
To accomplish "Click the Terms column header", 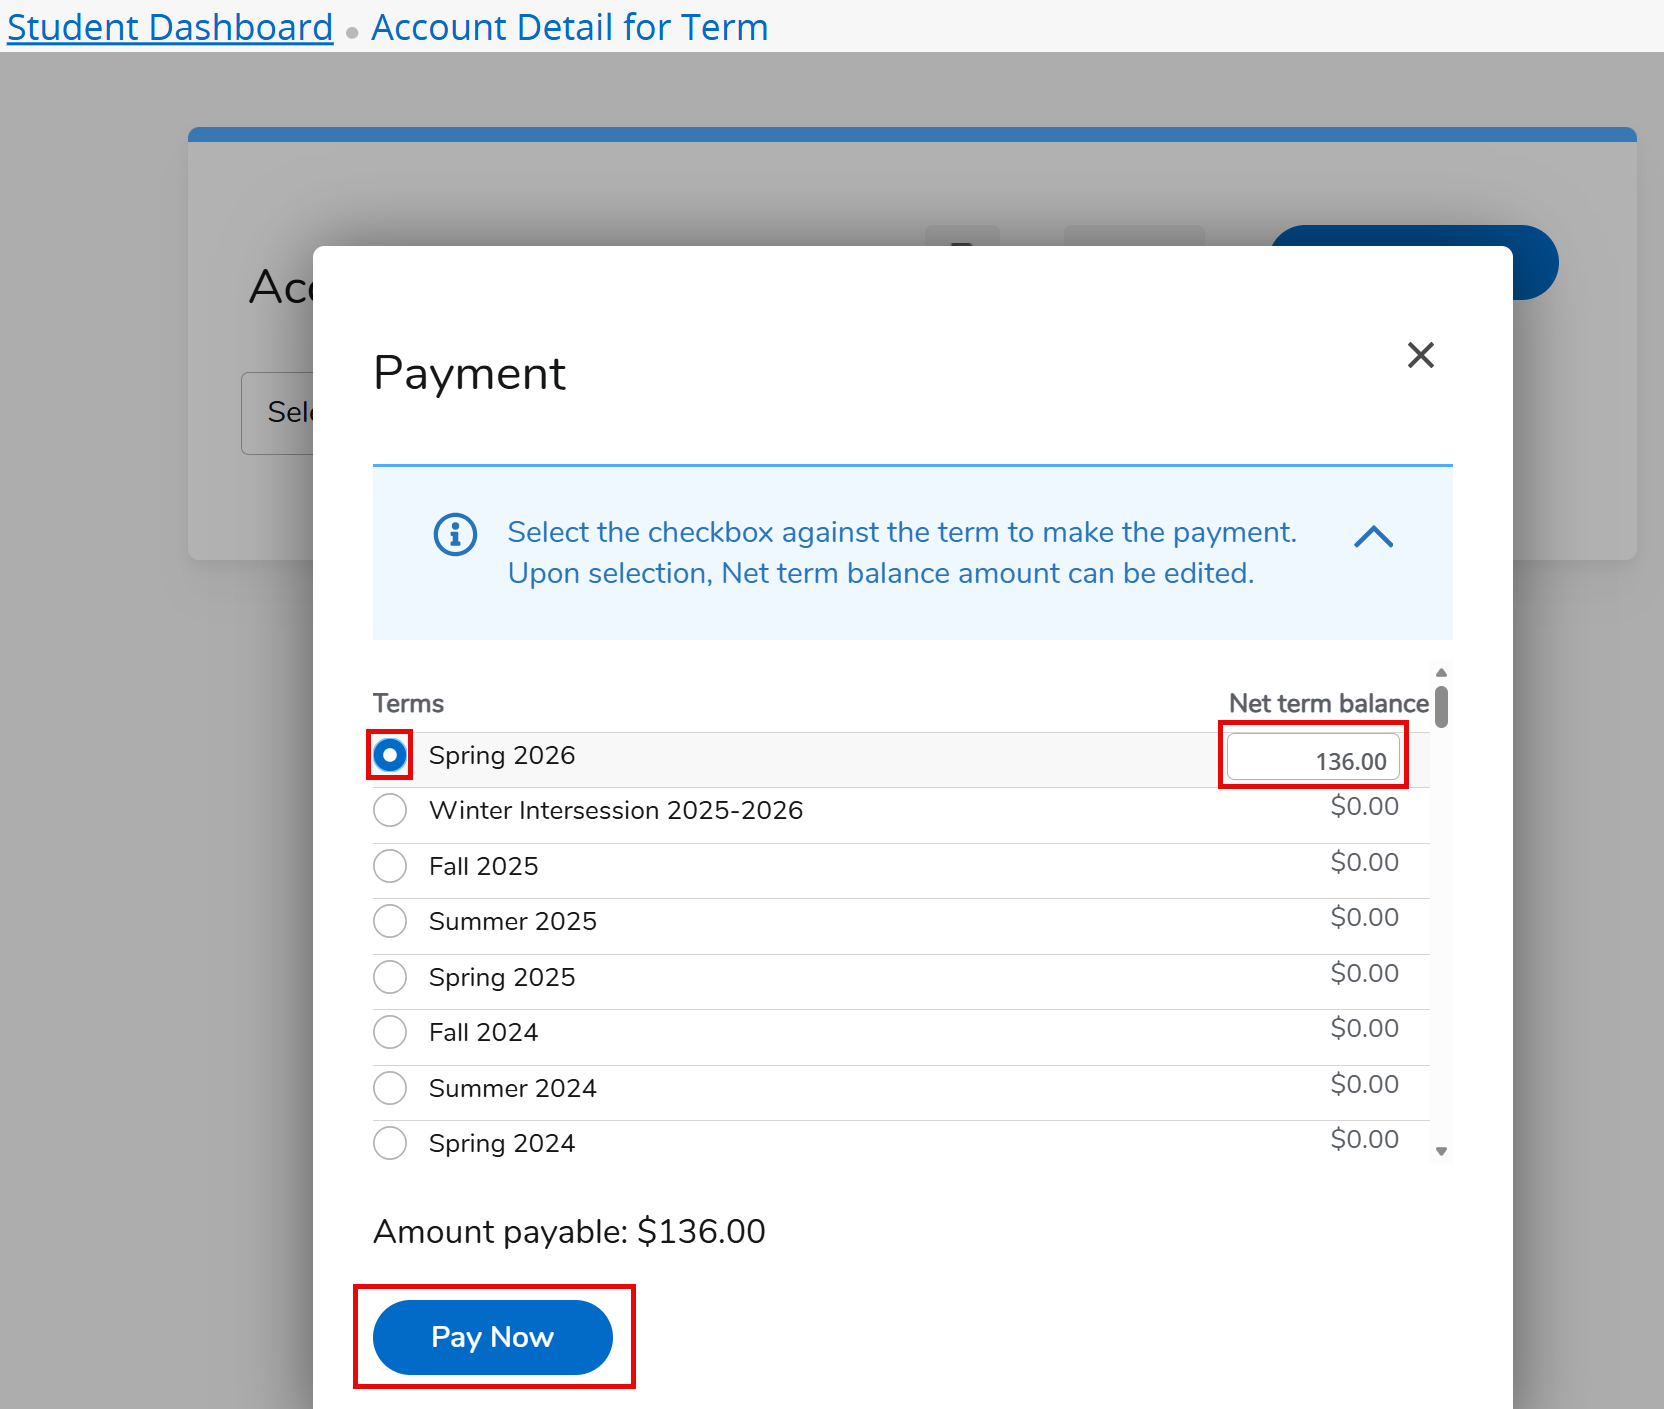I will pyautogui.click(x=407, y=703).
